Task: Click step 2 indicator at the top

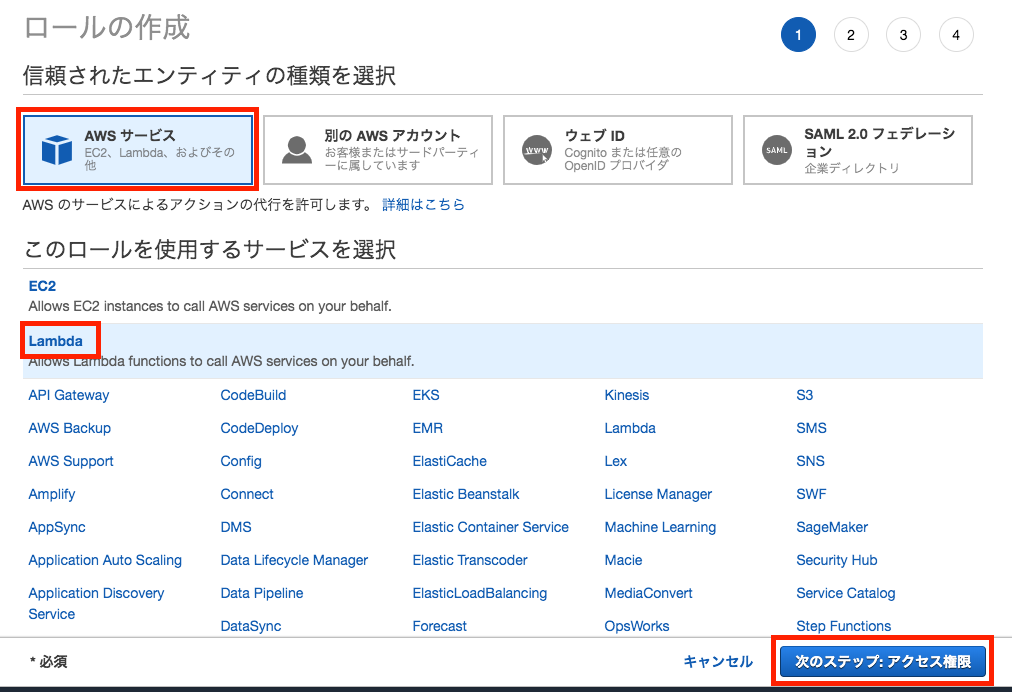Action: pos(851,34)
